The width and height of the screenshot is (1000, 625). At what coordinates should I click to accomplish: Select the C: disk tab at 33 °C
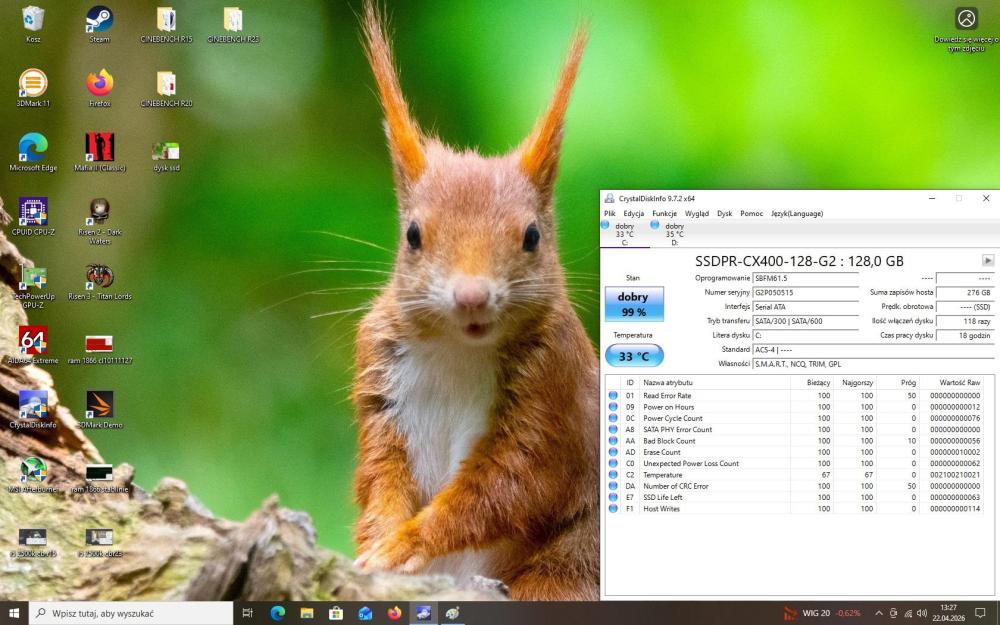pyautogui.click(x=624, y=234)
